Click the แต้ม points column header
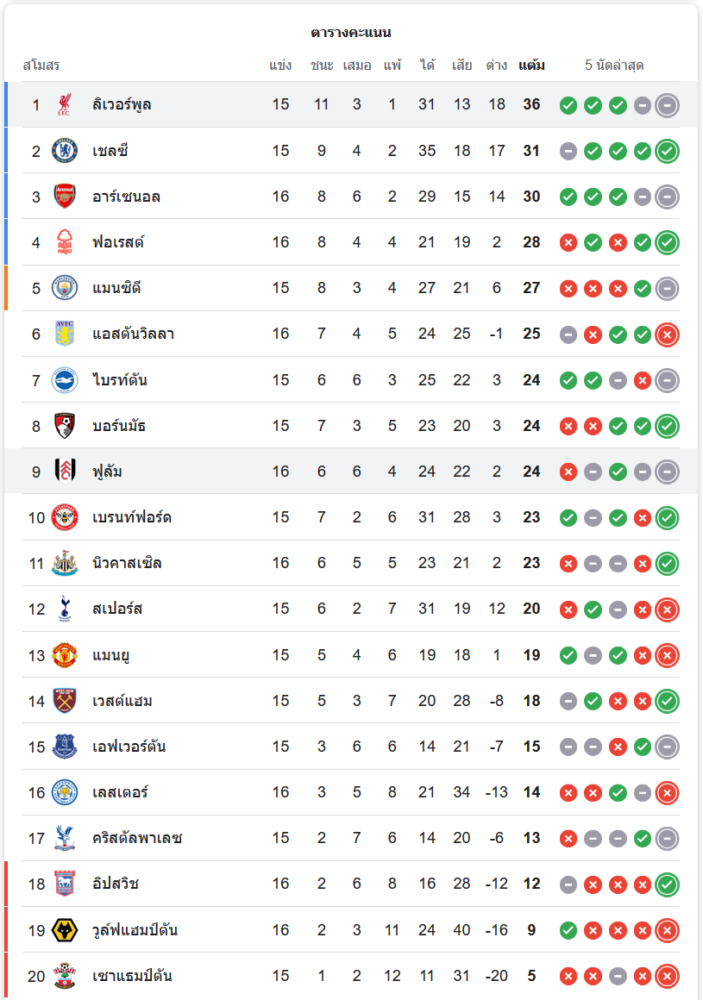The height and width of the screenshot is (1000, 703). tap(531, 66)
